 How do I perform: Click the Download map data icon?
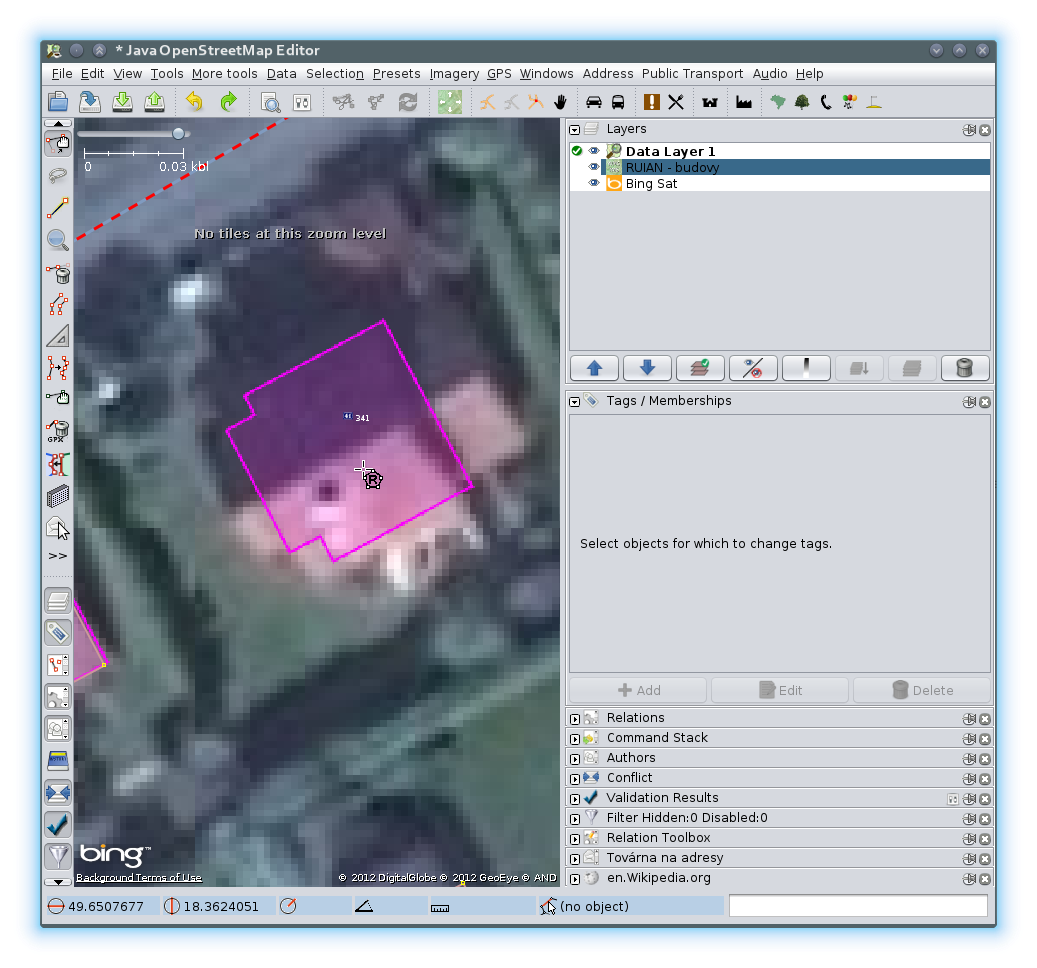click(x=122, y=102)
